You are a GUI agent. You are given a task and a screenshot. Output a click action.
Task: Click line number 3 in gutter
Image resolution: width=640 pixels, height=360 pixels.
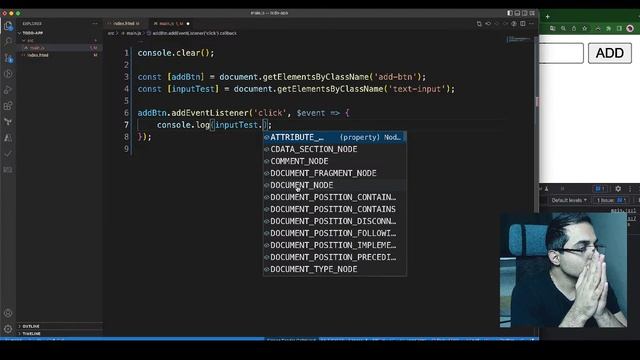[x=126, y=77]
